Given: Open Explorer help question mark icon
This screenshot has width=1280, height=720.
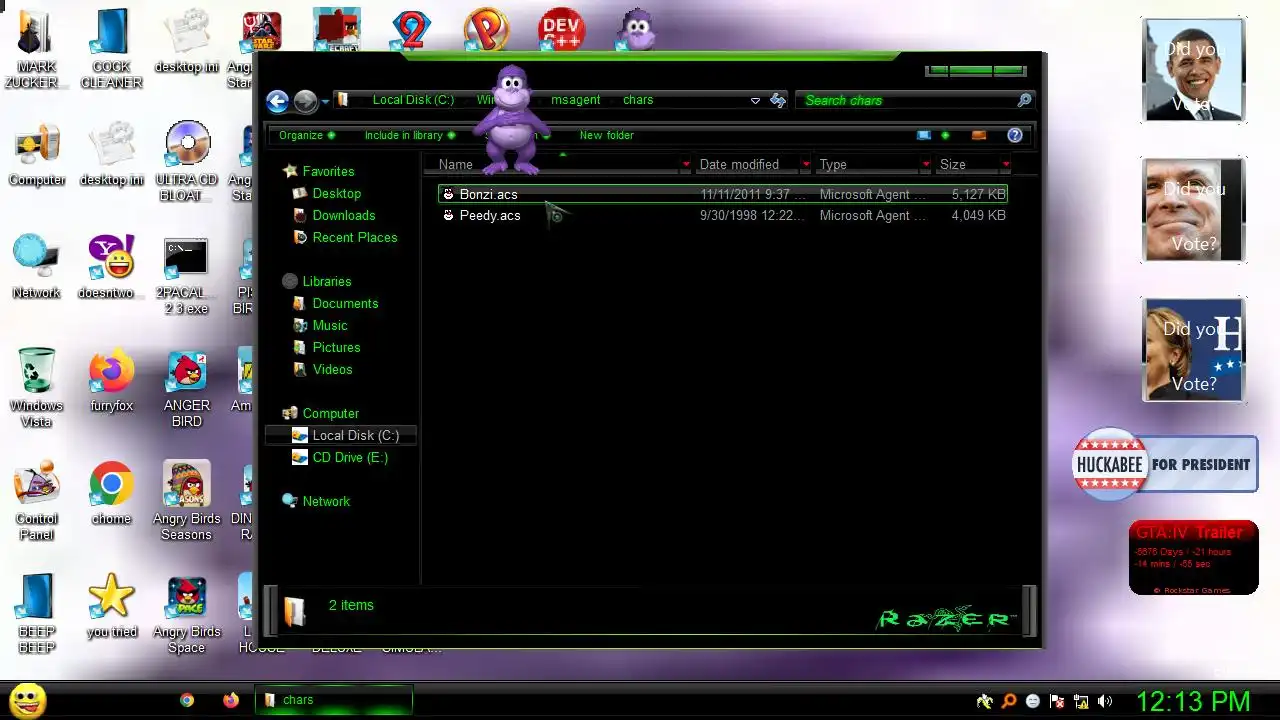Looking at the screenshot, I should 1015,135.
